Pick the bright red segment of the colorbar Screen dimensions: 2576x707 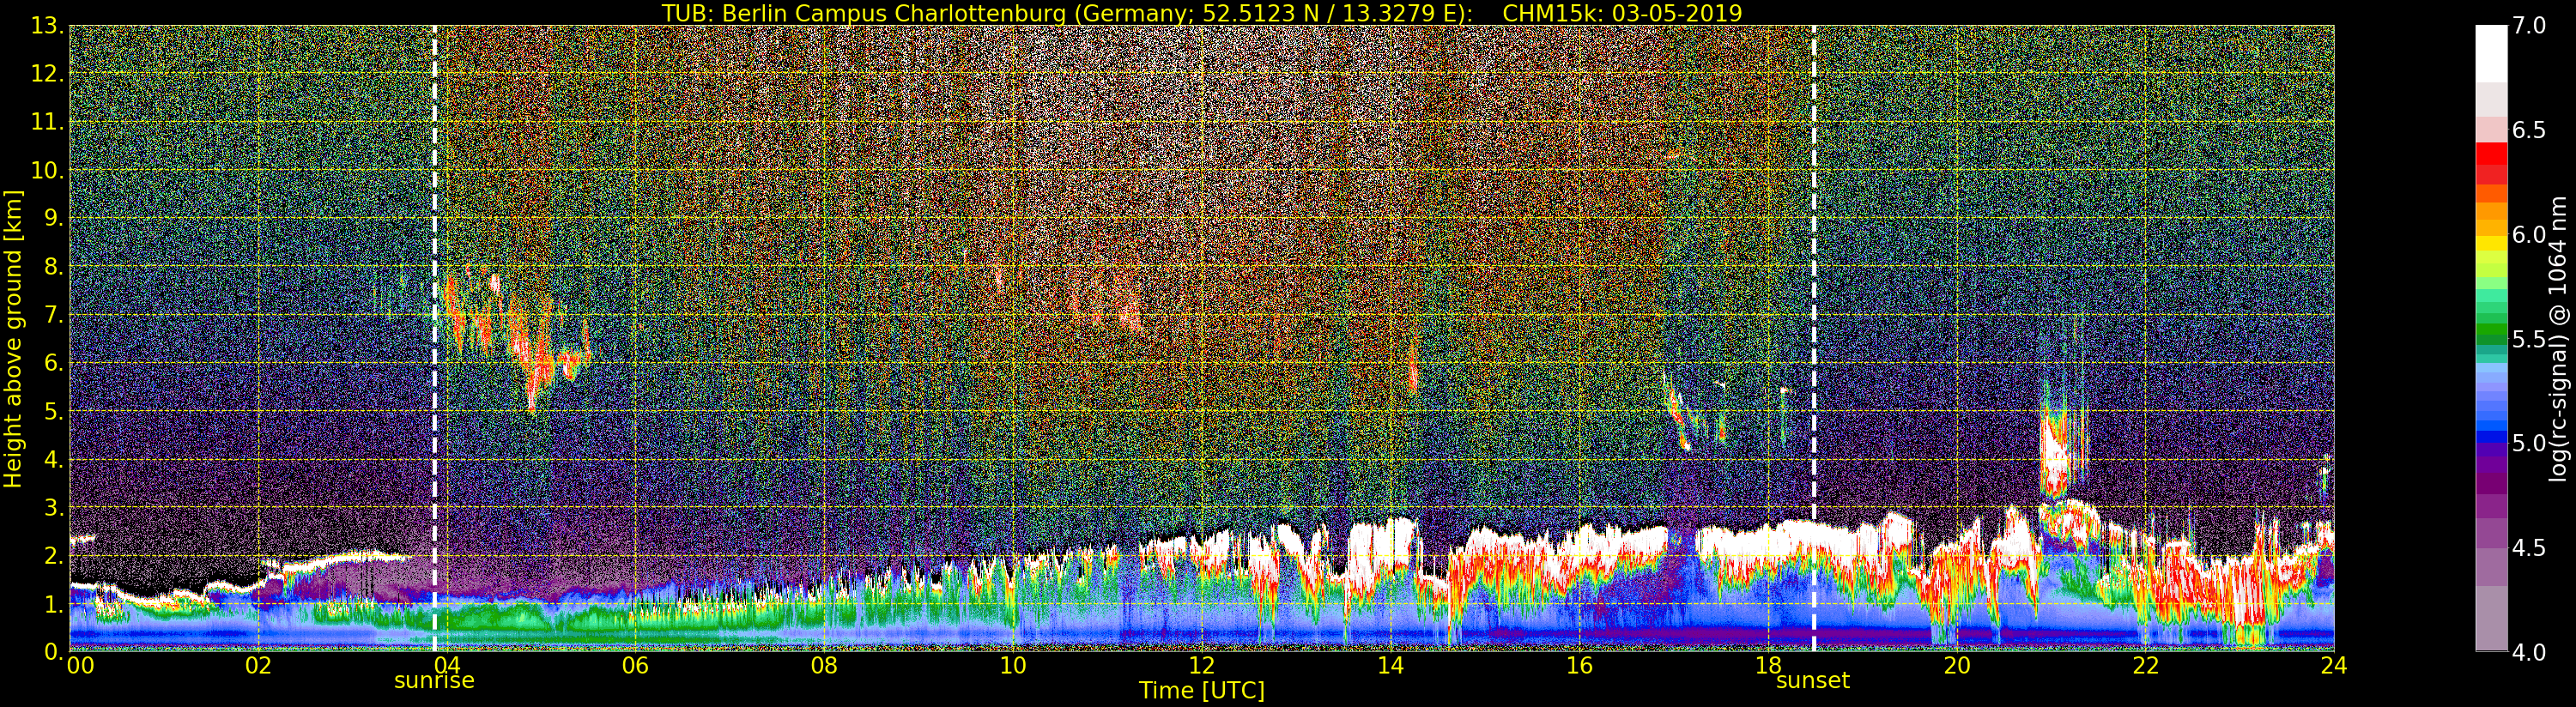tap(2491, 155)
